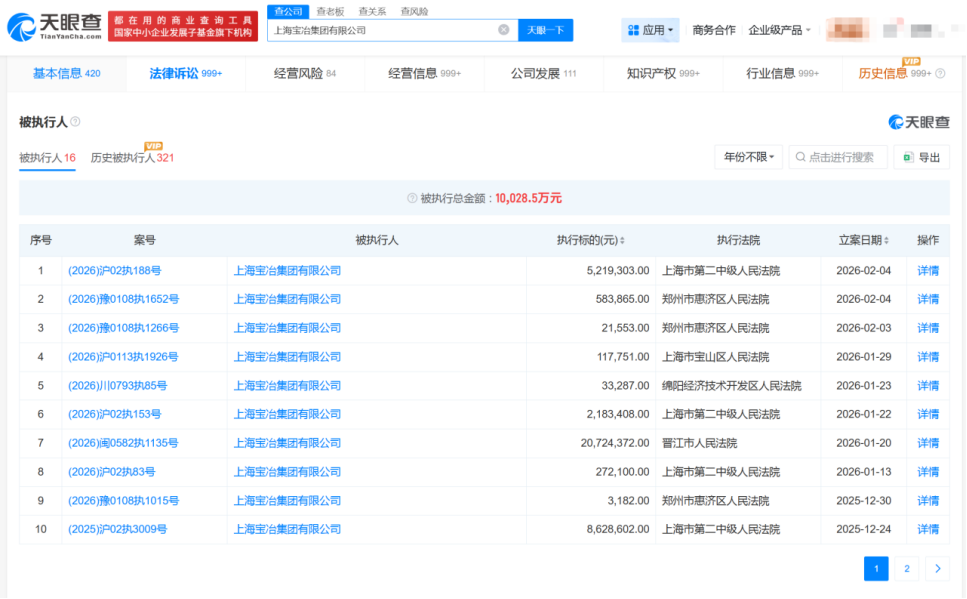Click the 天眼一下 search button
The width and height of the screenshot is (967, 599).
click(x=545, y=30)
